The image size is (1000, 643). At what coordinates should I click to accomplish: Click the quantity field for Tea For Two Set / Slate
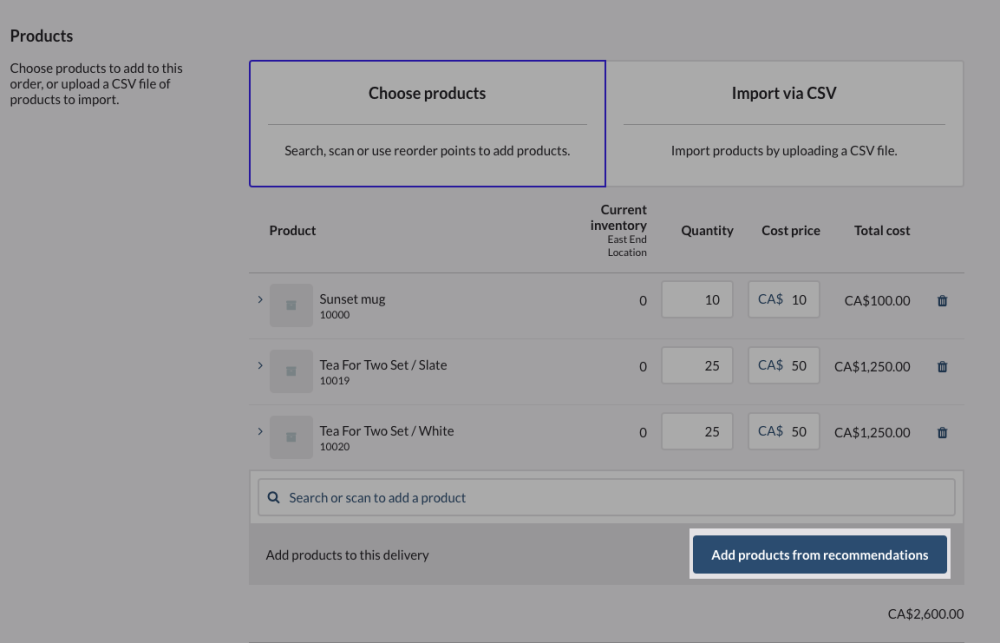(x=697, y=365)
